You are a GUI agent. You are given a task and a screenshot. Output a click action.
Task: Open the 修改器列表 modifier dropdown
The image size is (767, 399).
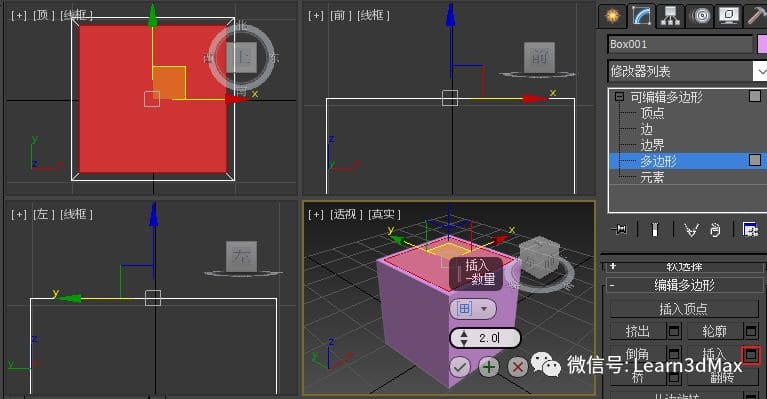[x=687, y=71]
